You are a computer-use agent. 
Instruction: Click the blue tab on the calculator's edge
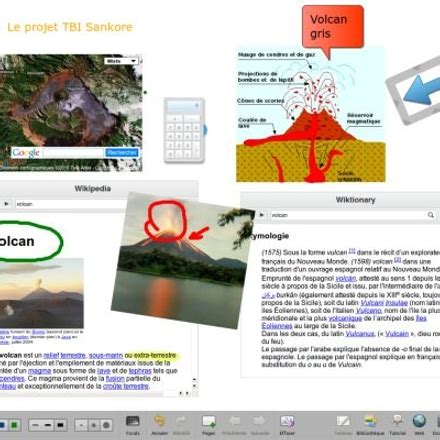[205, 130]
